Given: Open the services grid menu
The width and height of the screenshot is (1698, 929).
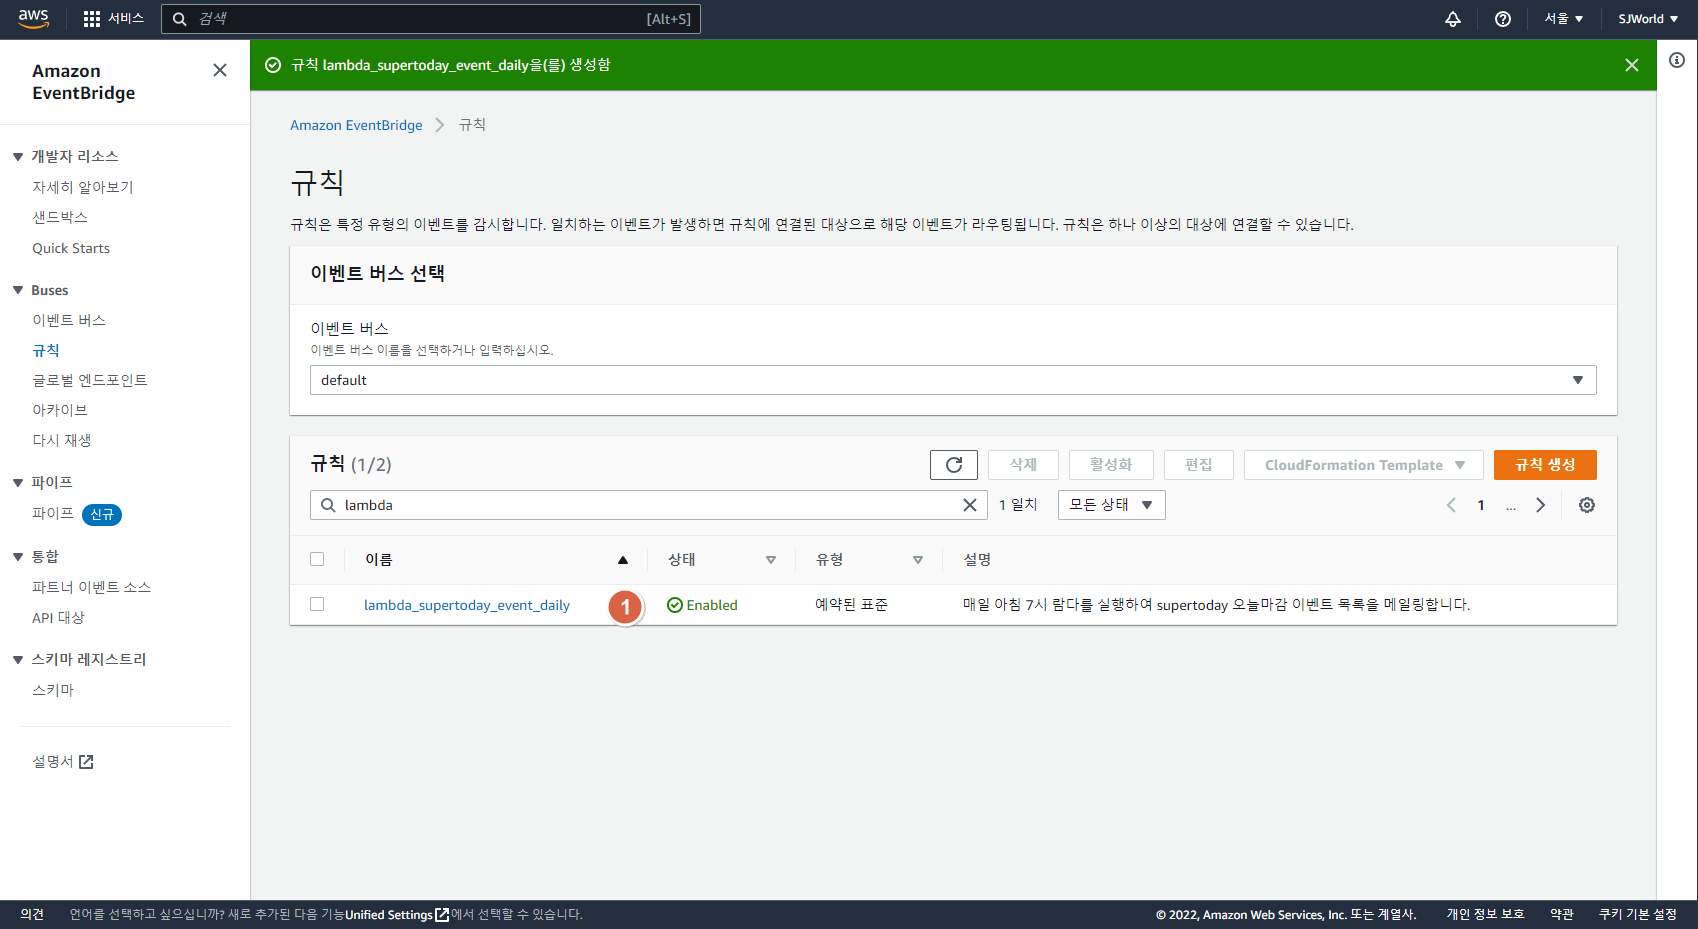Looking at the screenshot, I should [114, 19].
